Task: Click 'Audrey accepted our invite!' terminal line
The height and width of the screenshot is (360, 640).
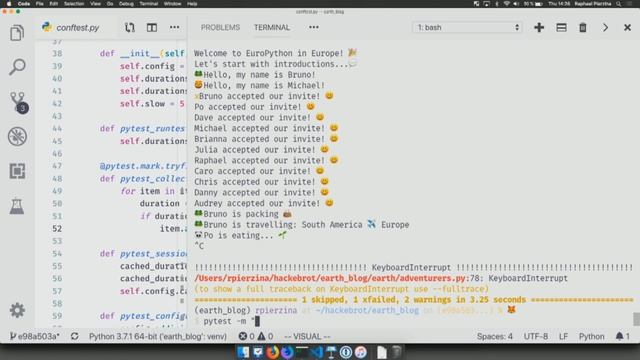Action: (264, 203)
